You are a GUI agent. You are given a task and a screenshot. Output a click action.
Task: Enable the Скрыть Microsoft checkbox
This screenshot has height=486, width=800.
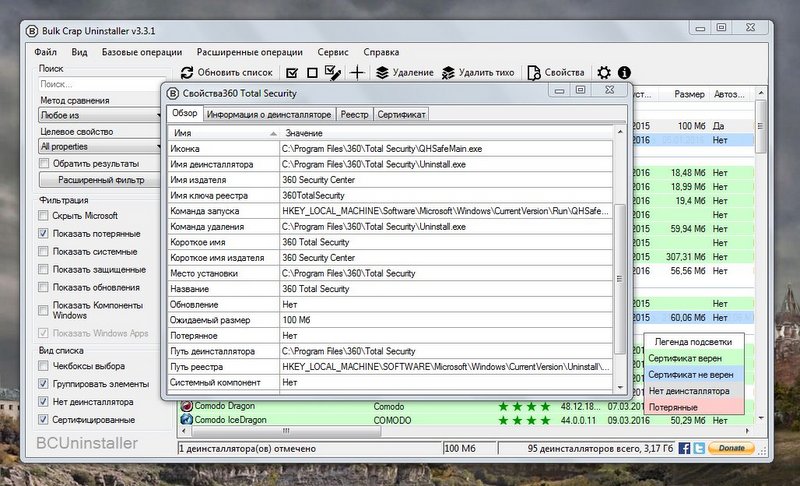43,216
